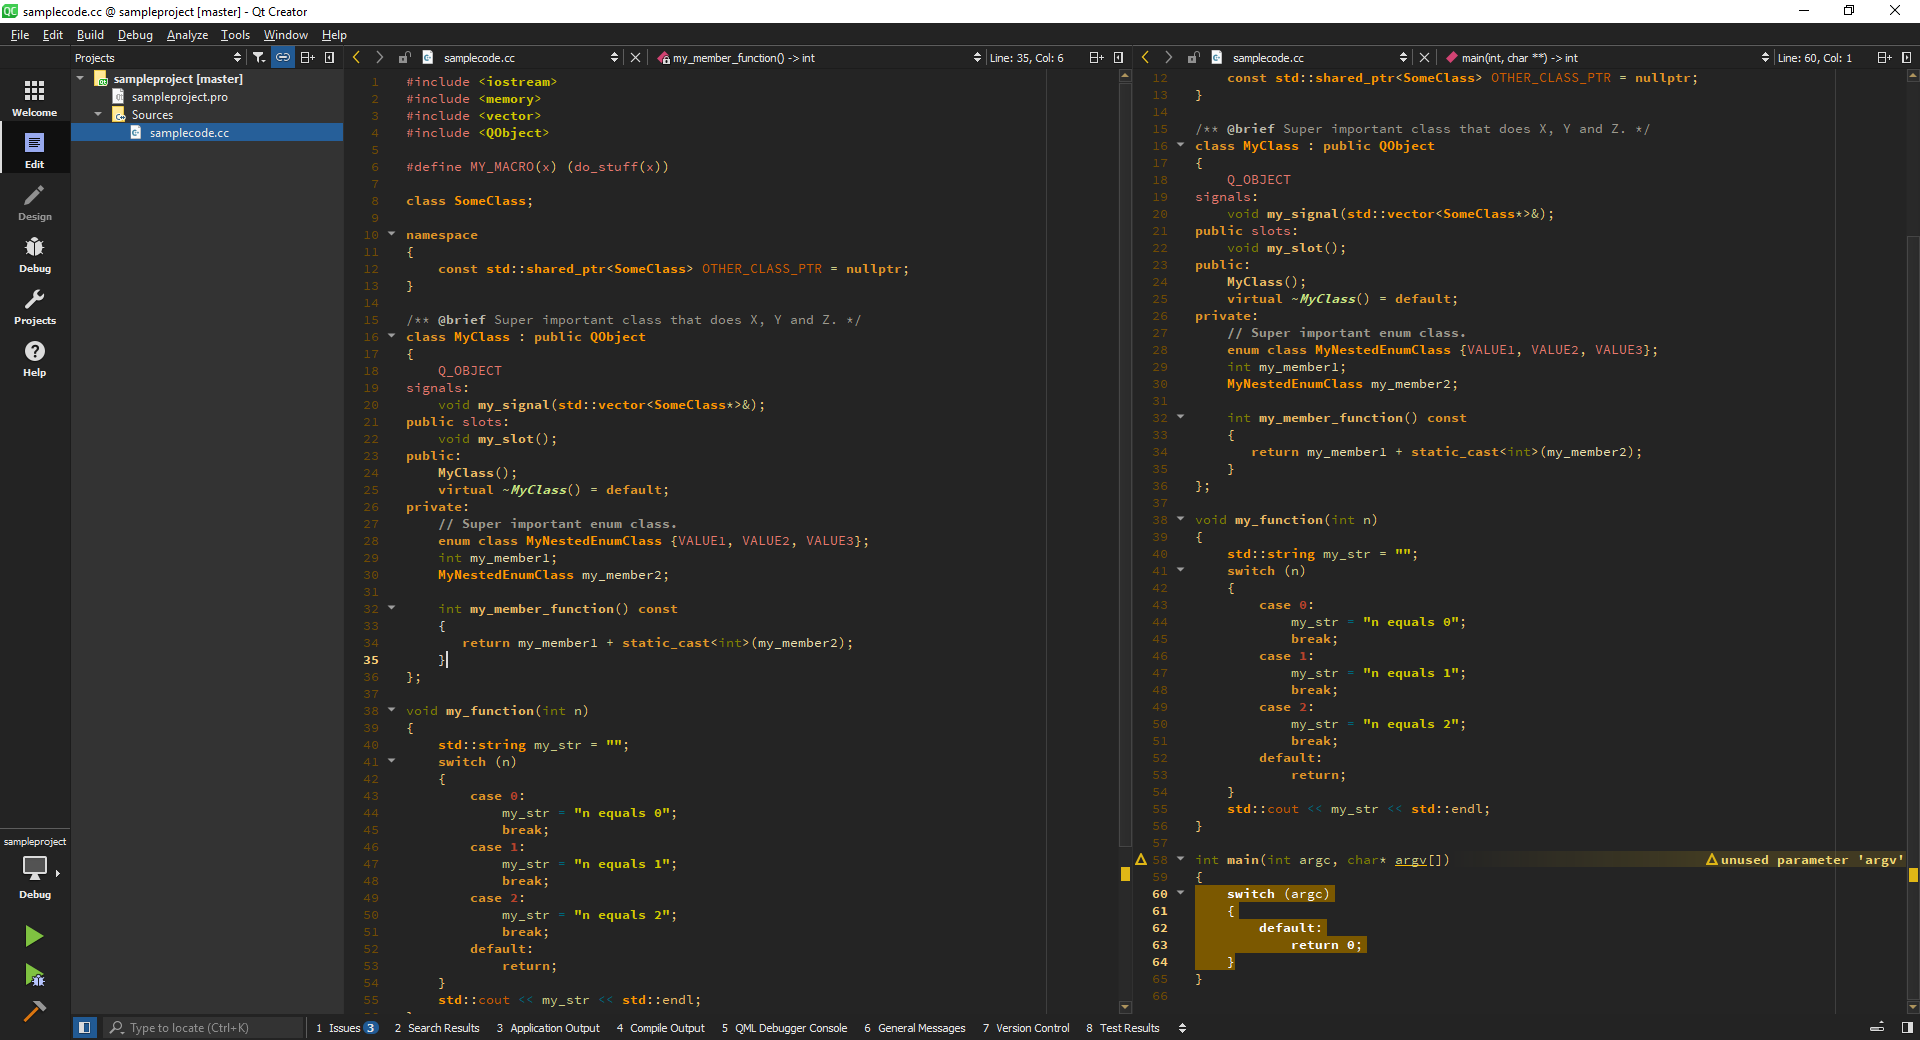Open Help mode

[35, 358]
